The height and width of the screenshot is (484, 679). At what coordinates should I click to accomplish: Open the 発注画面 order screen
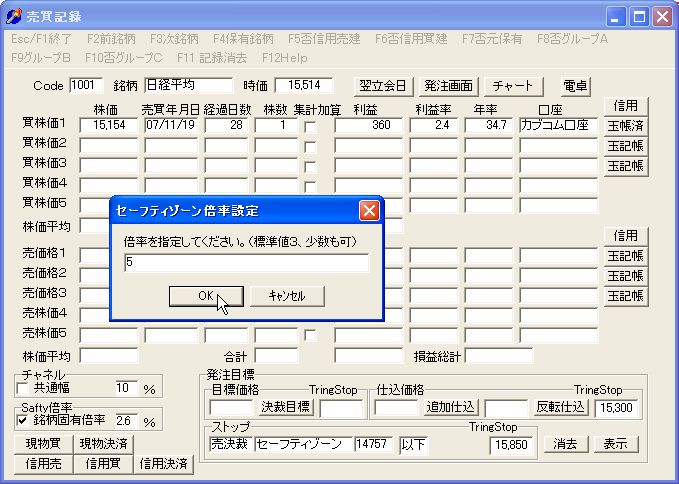point(448,86)
